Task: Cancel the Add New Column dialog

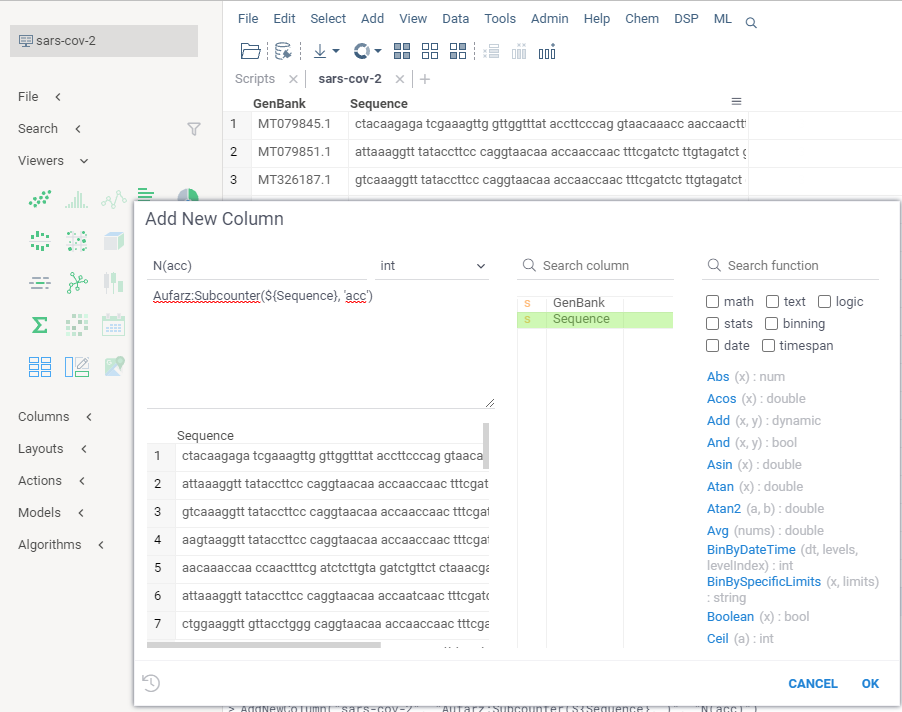Action: tap(812, 683)
